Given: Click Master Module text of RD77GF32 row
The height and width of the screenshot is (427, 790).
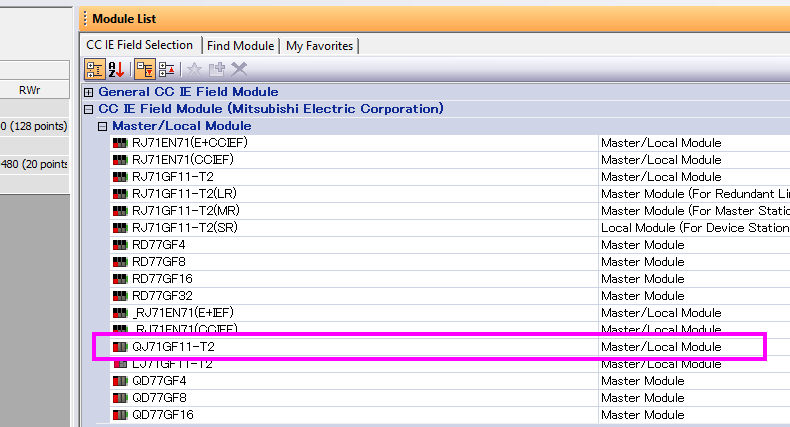Looking at the screenshot, I should 642,296.
